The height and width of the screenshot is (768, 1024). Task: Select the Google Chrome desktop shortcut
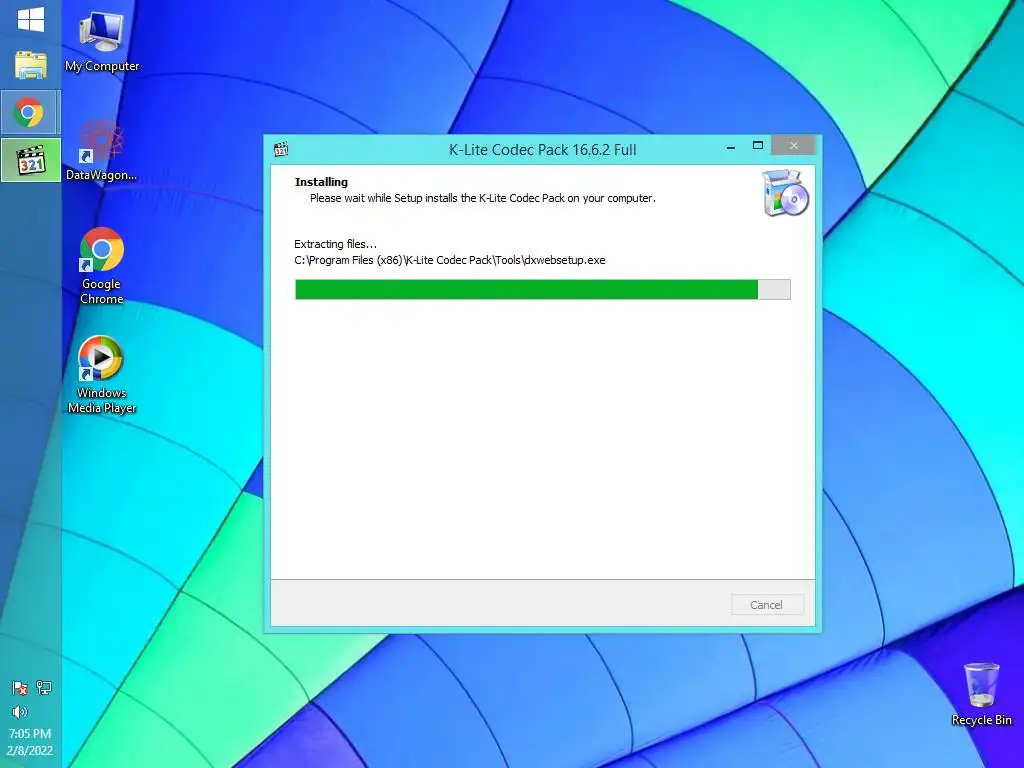[x=102, y=266]
